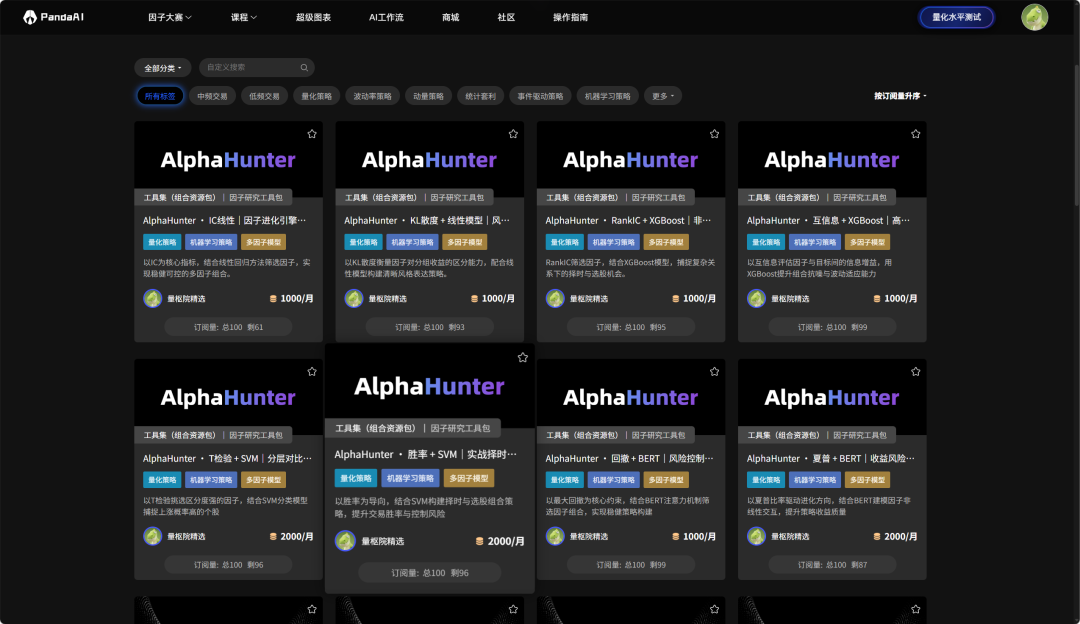Star the 回撤 + BERT card

[714, 371]
